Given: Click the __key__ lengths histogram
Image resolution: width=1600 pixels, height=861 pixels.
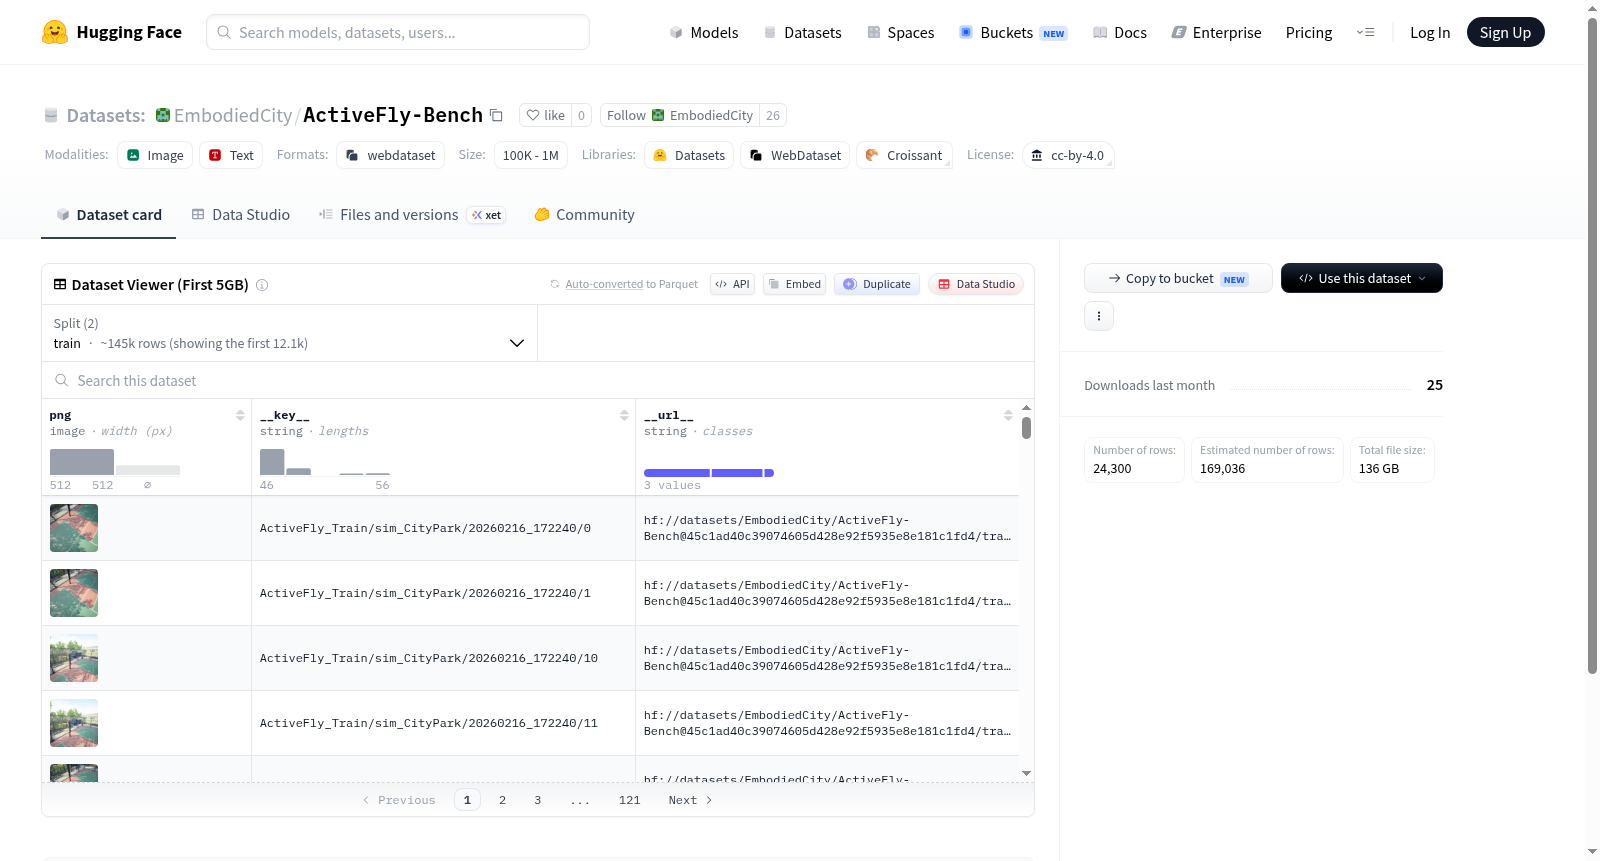Looking at the screenshot, I should point(324,462).
